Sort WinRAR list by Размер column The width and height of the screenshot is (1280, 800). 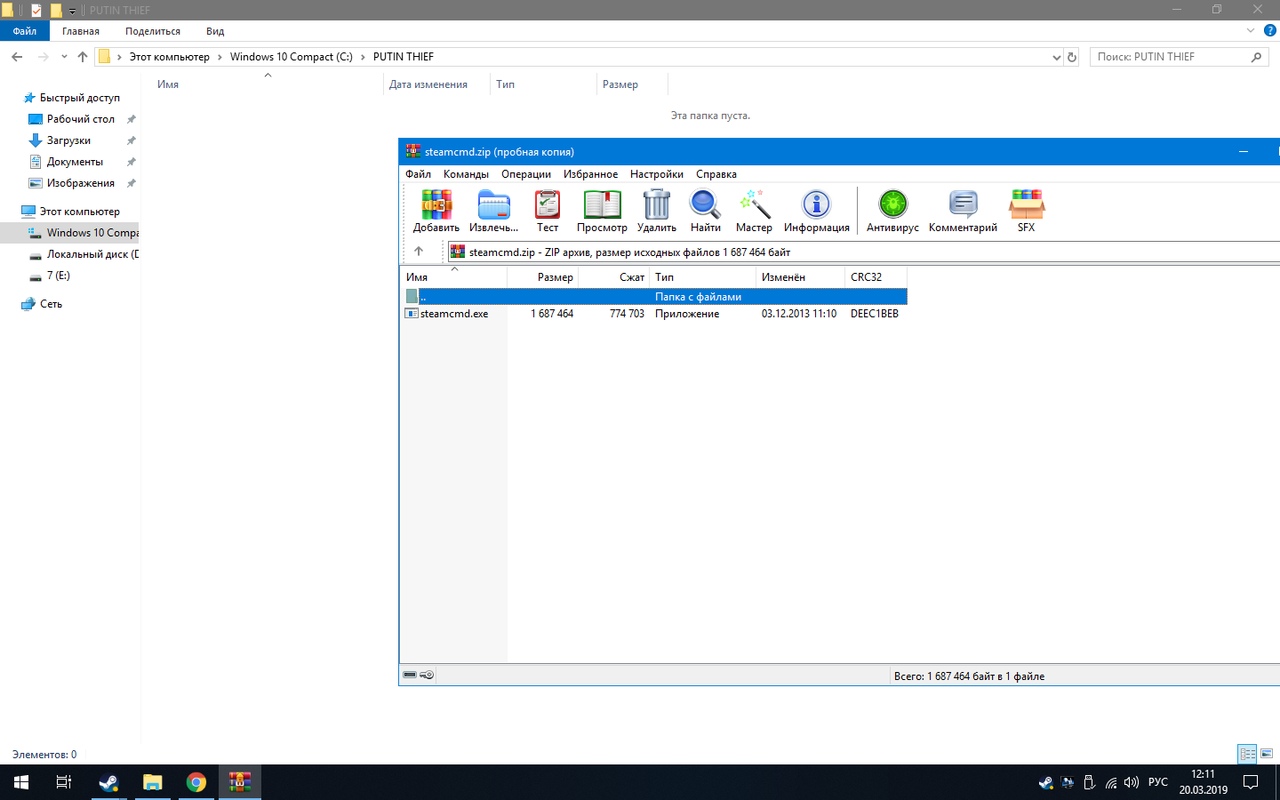point(543,277)
